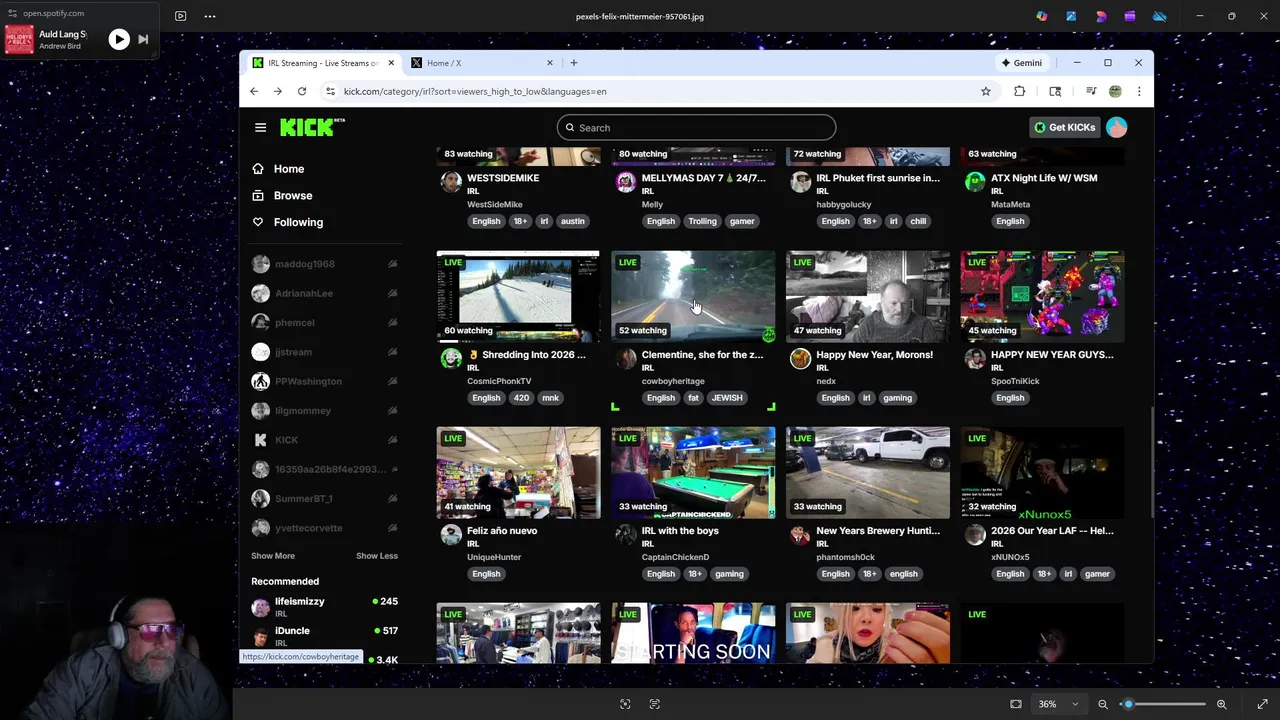Bookmark this page with the star icon
The image size is (1280, 720).
click(986, 91)
